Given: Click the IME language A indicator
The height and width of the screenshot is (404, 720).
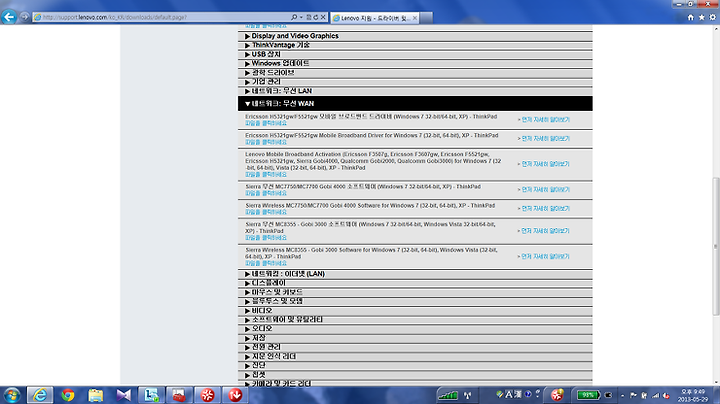Looking at the screenshot, I should click(509, 394).
